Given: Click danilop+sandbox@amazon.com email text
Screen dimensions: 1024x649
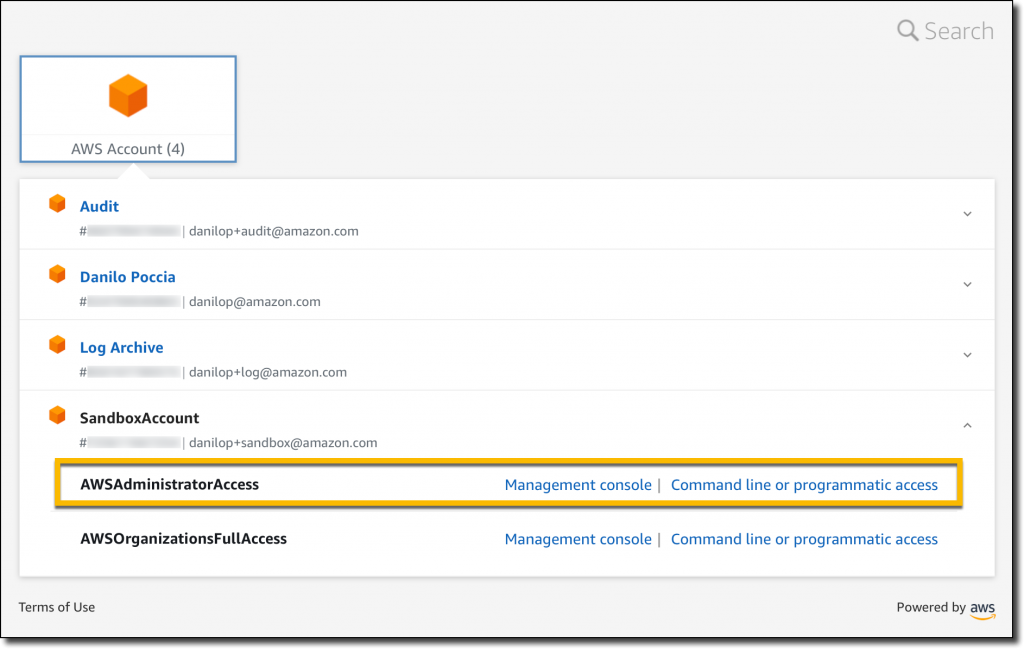Looking at the screenshot, I should pos(283,443).
